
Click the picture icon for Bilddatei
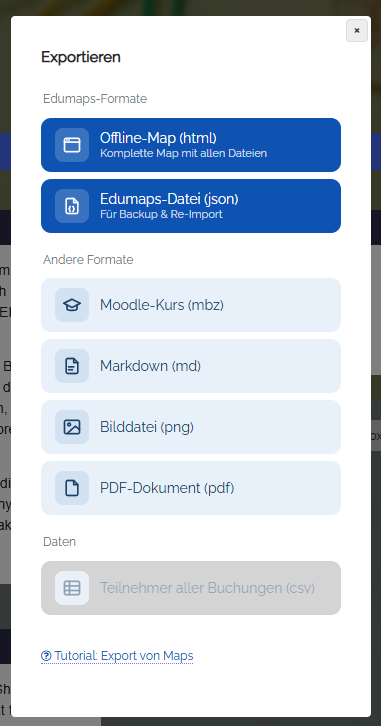tap(72, 427)
